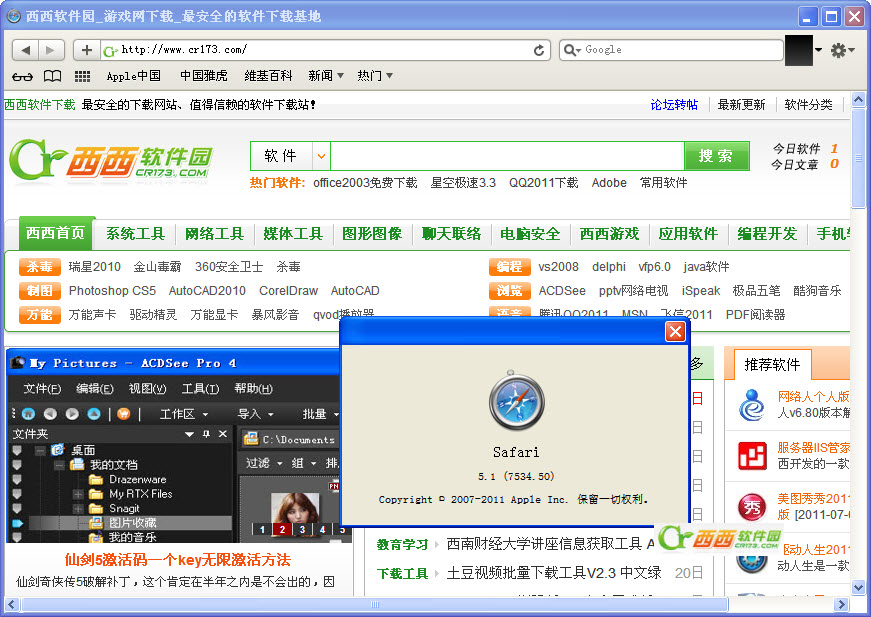Screen dimensions: 871x617
Task: Go back with the Safari back arrow
Action: pyautogui.click(x=26, y=50)
